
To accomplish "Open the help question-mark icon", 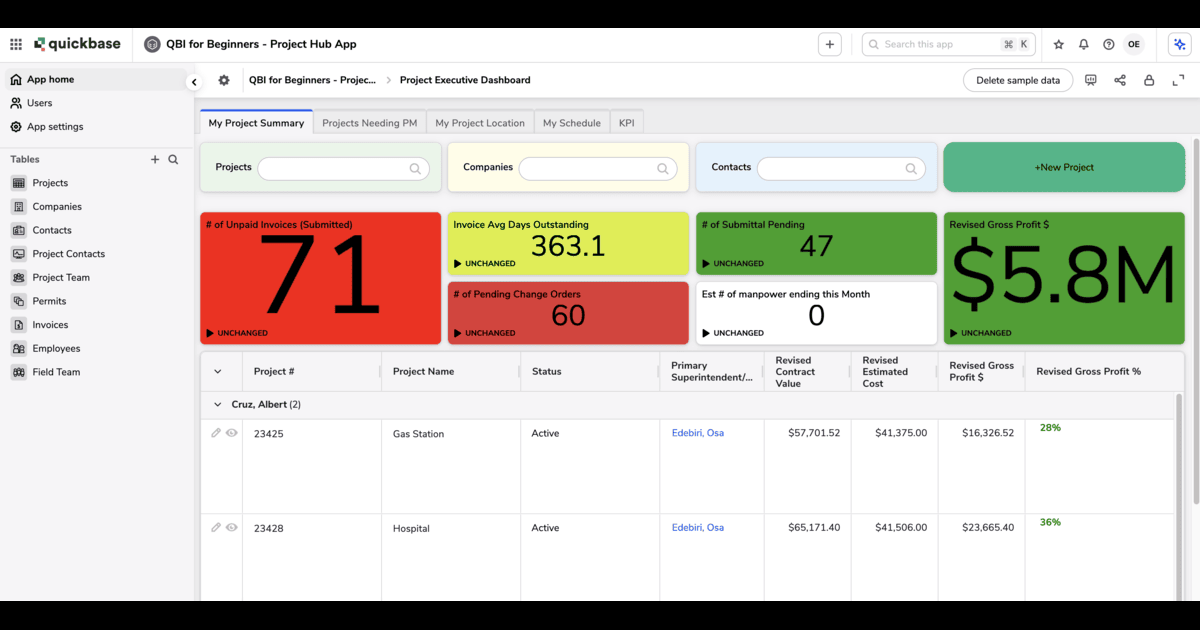I will click(x=1109, y=44).
